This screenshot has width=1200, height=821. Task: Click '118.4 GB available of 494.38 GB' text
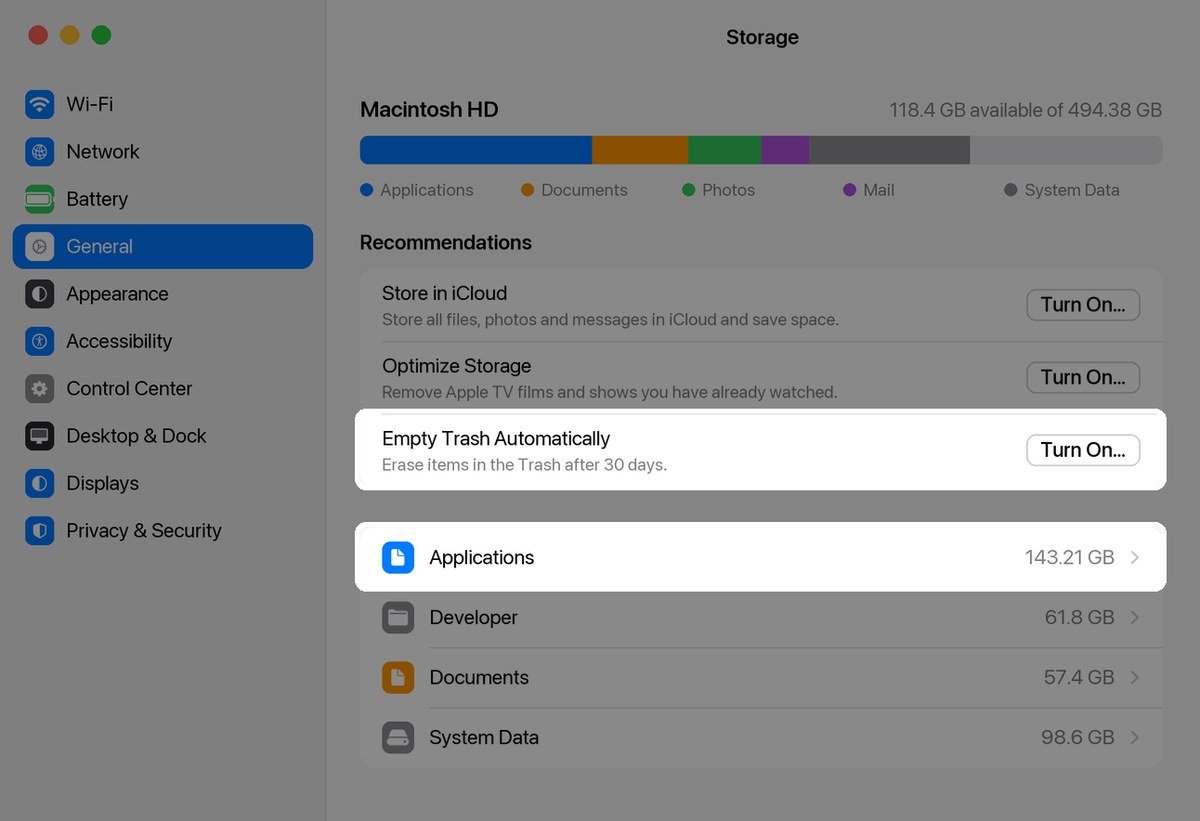[x=1026, y=110]
